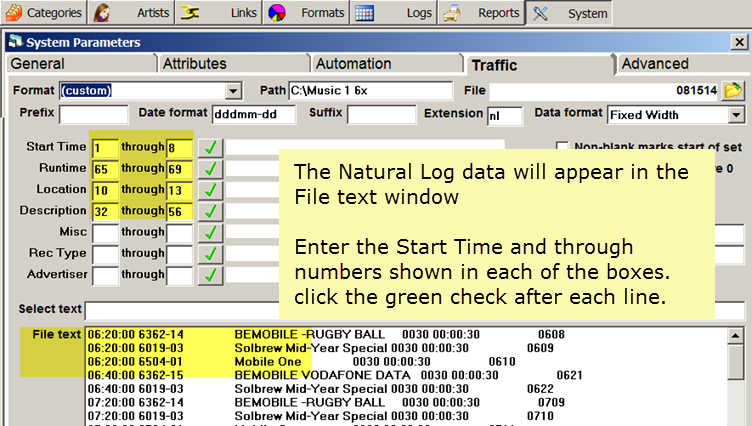Click the Prefix input field
This screenshot has width=752, height=426.
tap(94, 115)
